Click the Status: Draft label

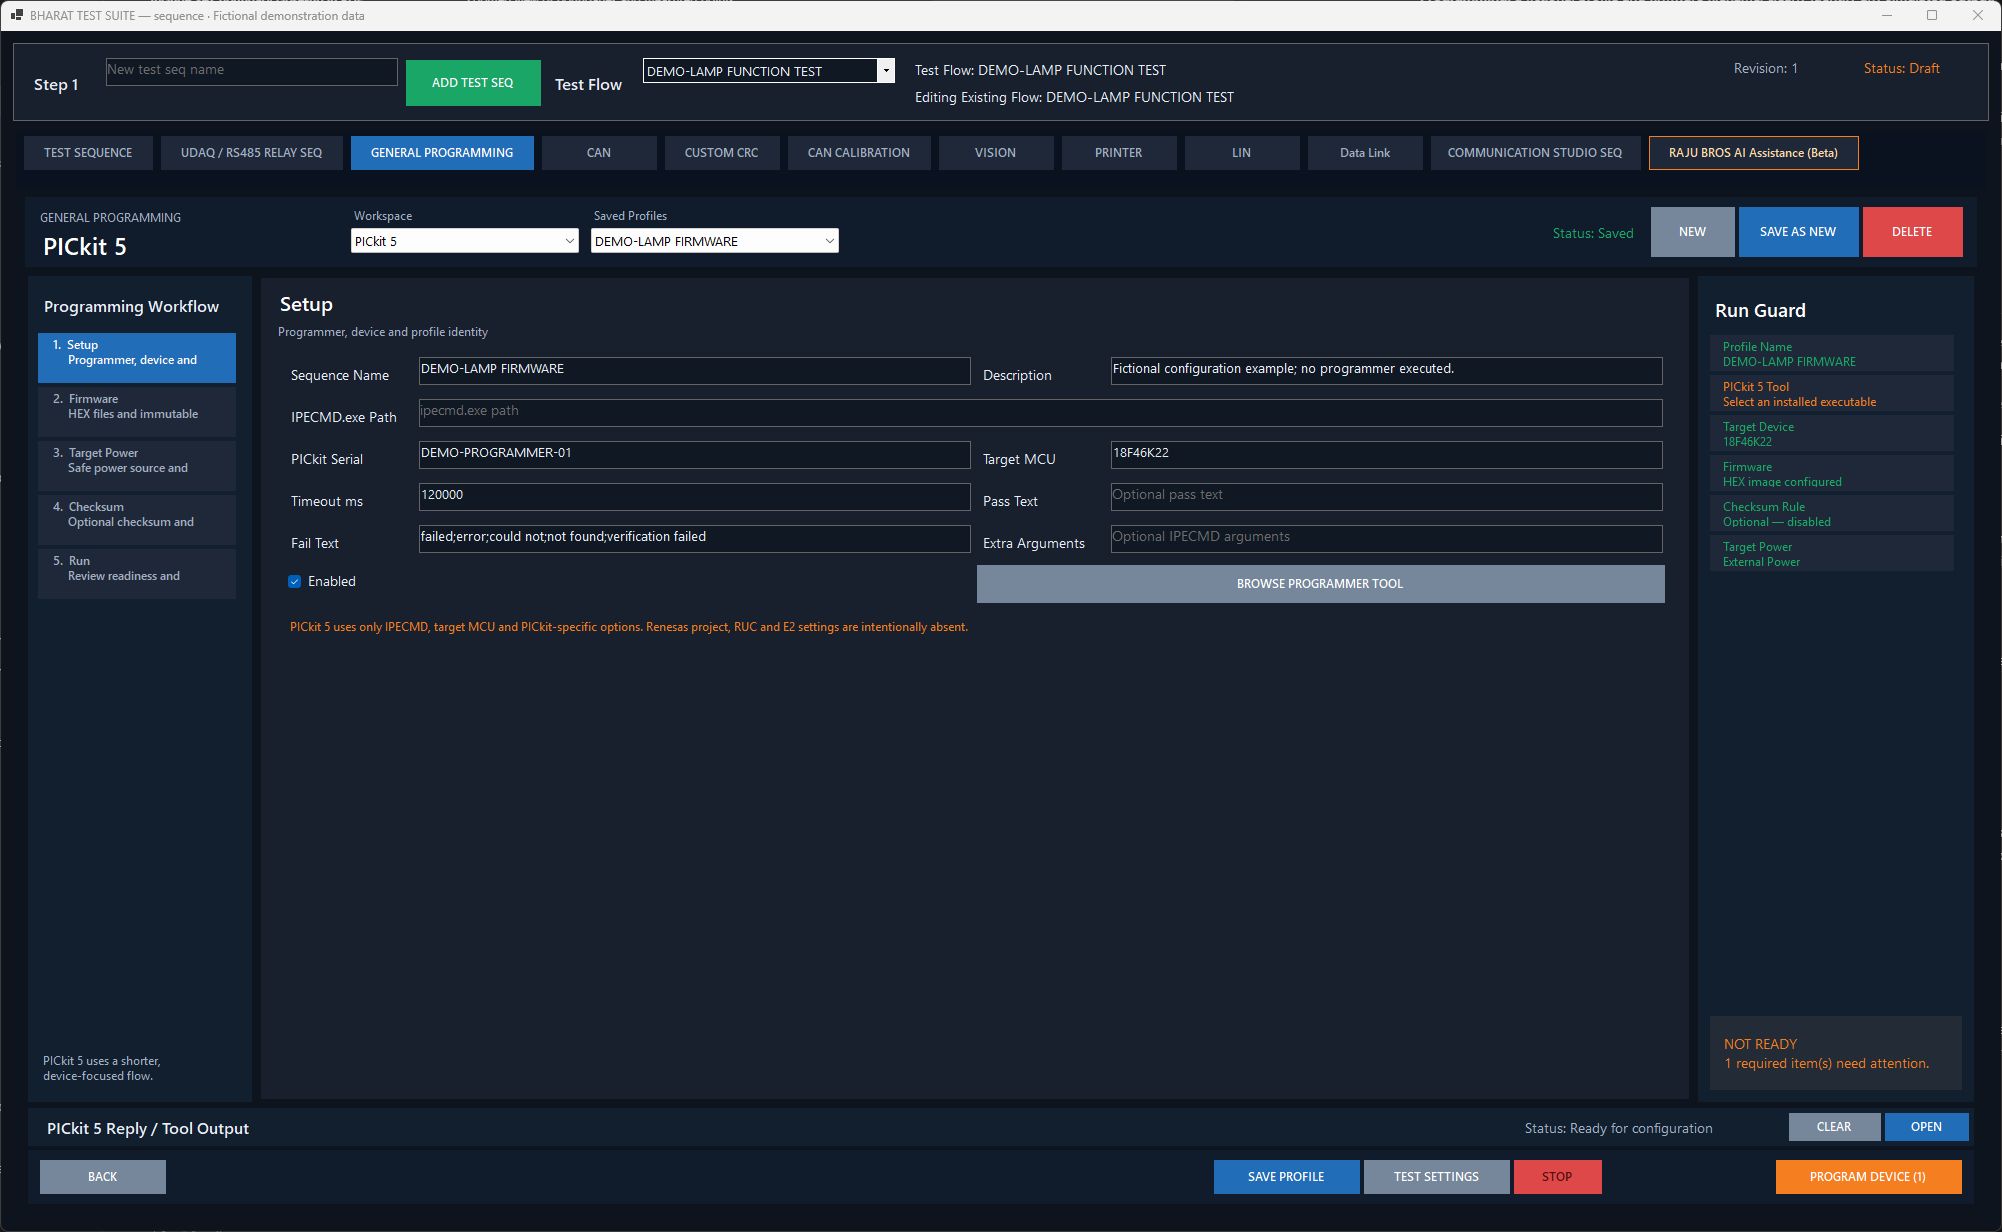pos(1901,68)
